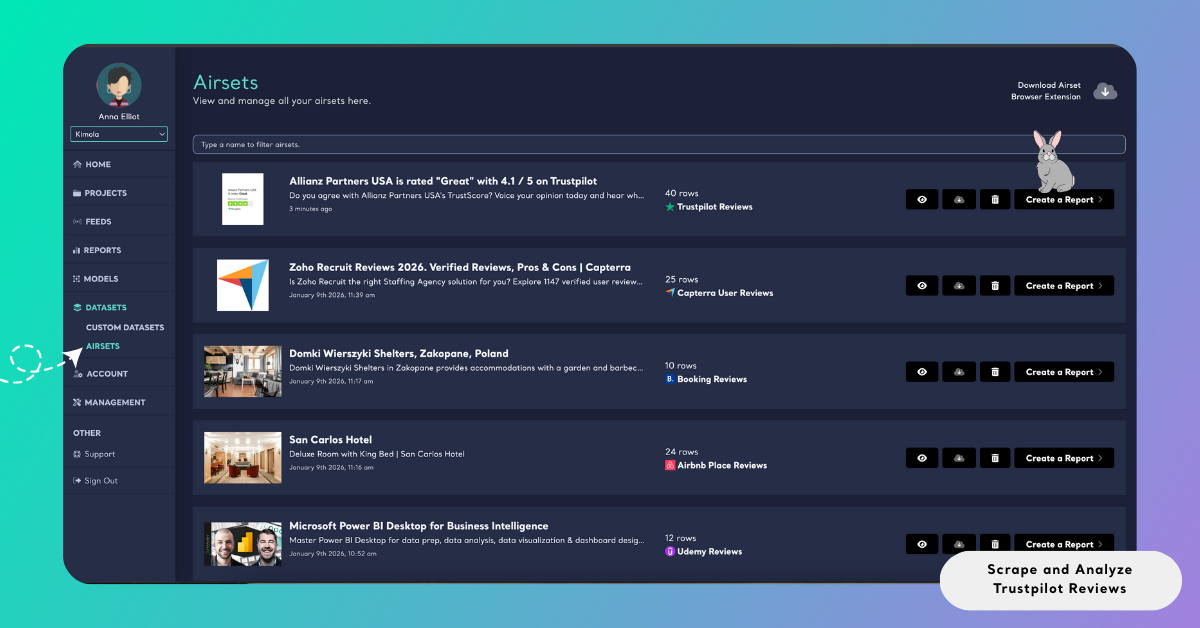Click the cloud download extension icon
Image resolution: width=1200 pixels, height=628 pixels.
pos(1105,91)
